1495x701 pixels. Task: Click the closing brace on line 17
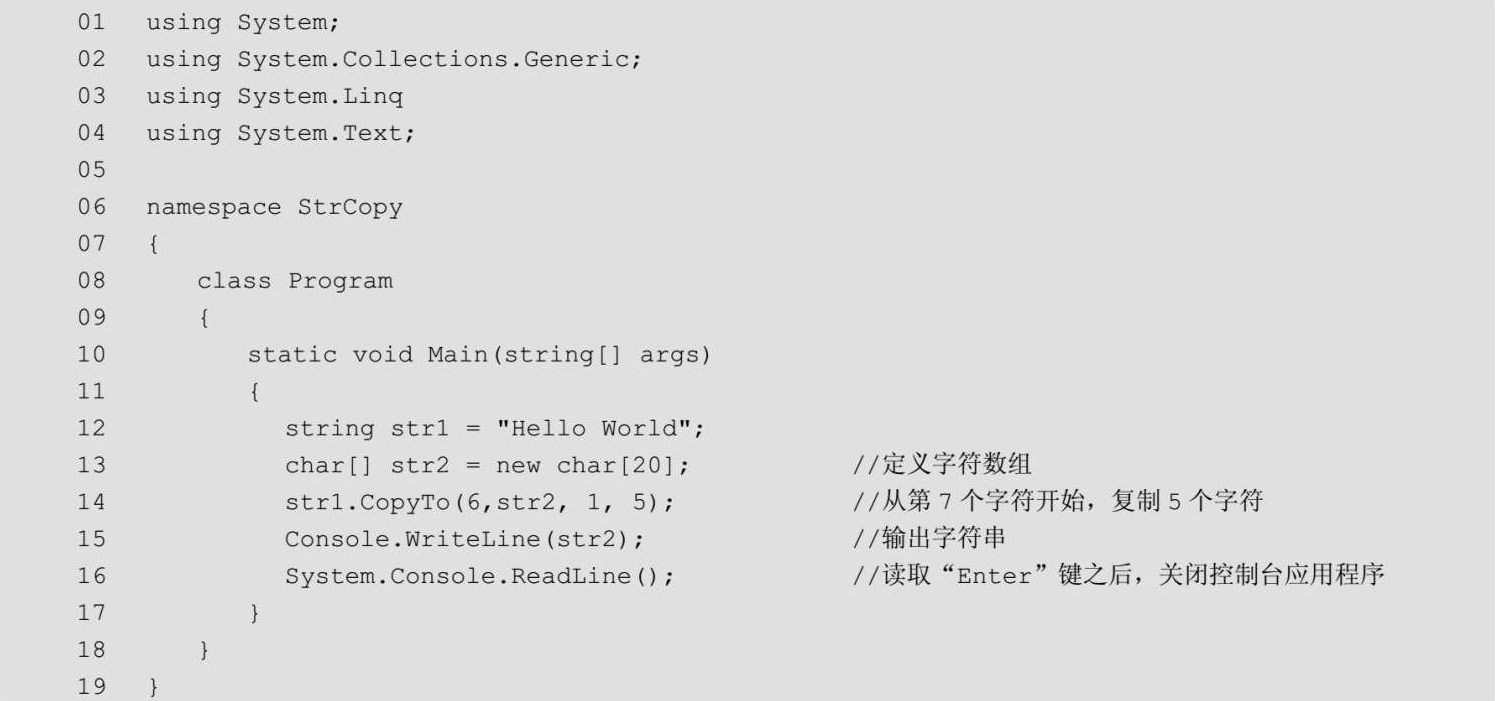(x=255, y=613)
